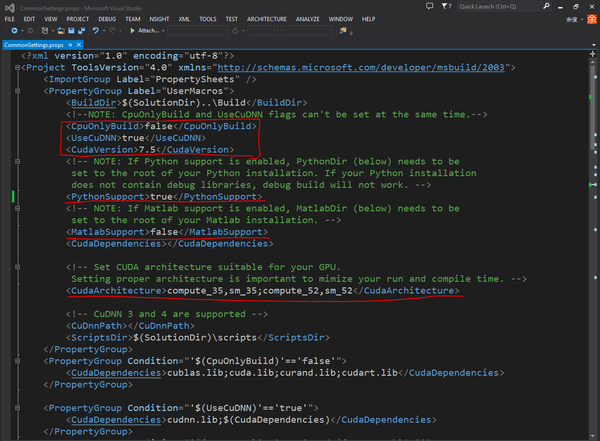Toggle pin on CommonSettings.props tab
Screen dimensions: 600x441
[x=70, y=45]
